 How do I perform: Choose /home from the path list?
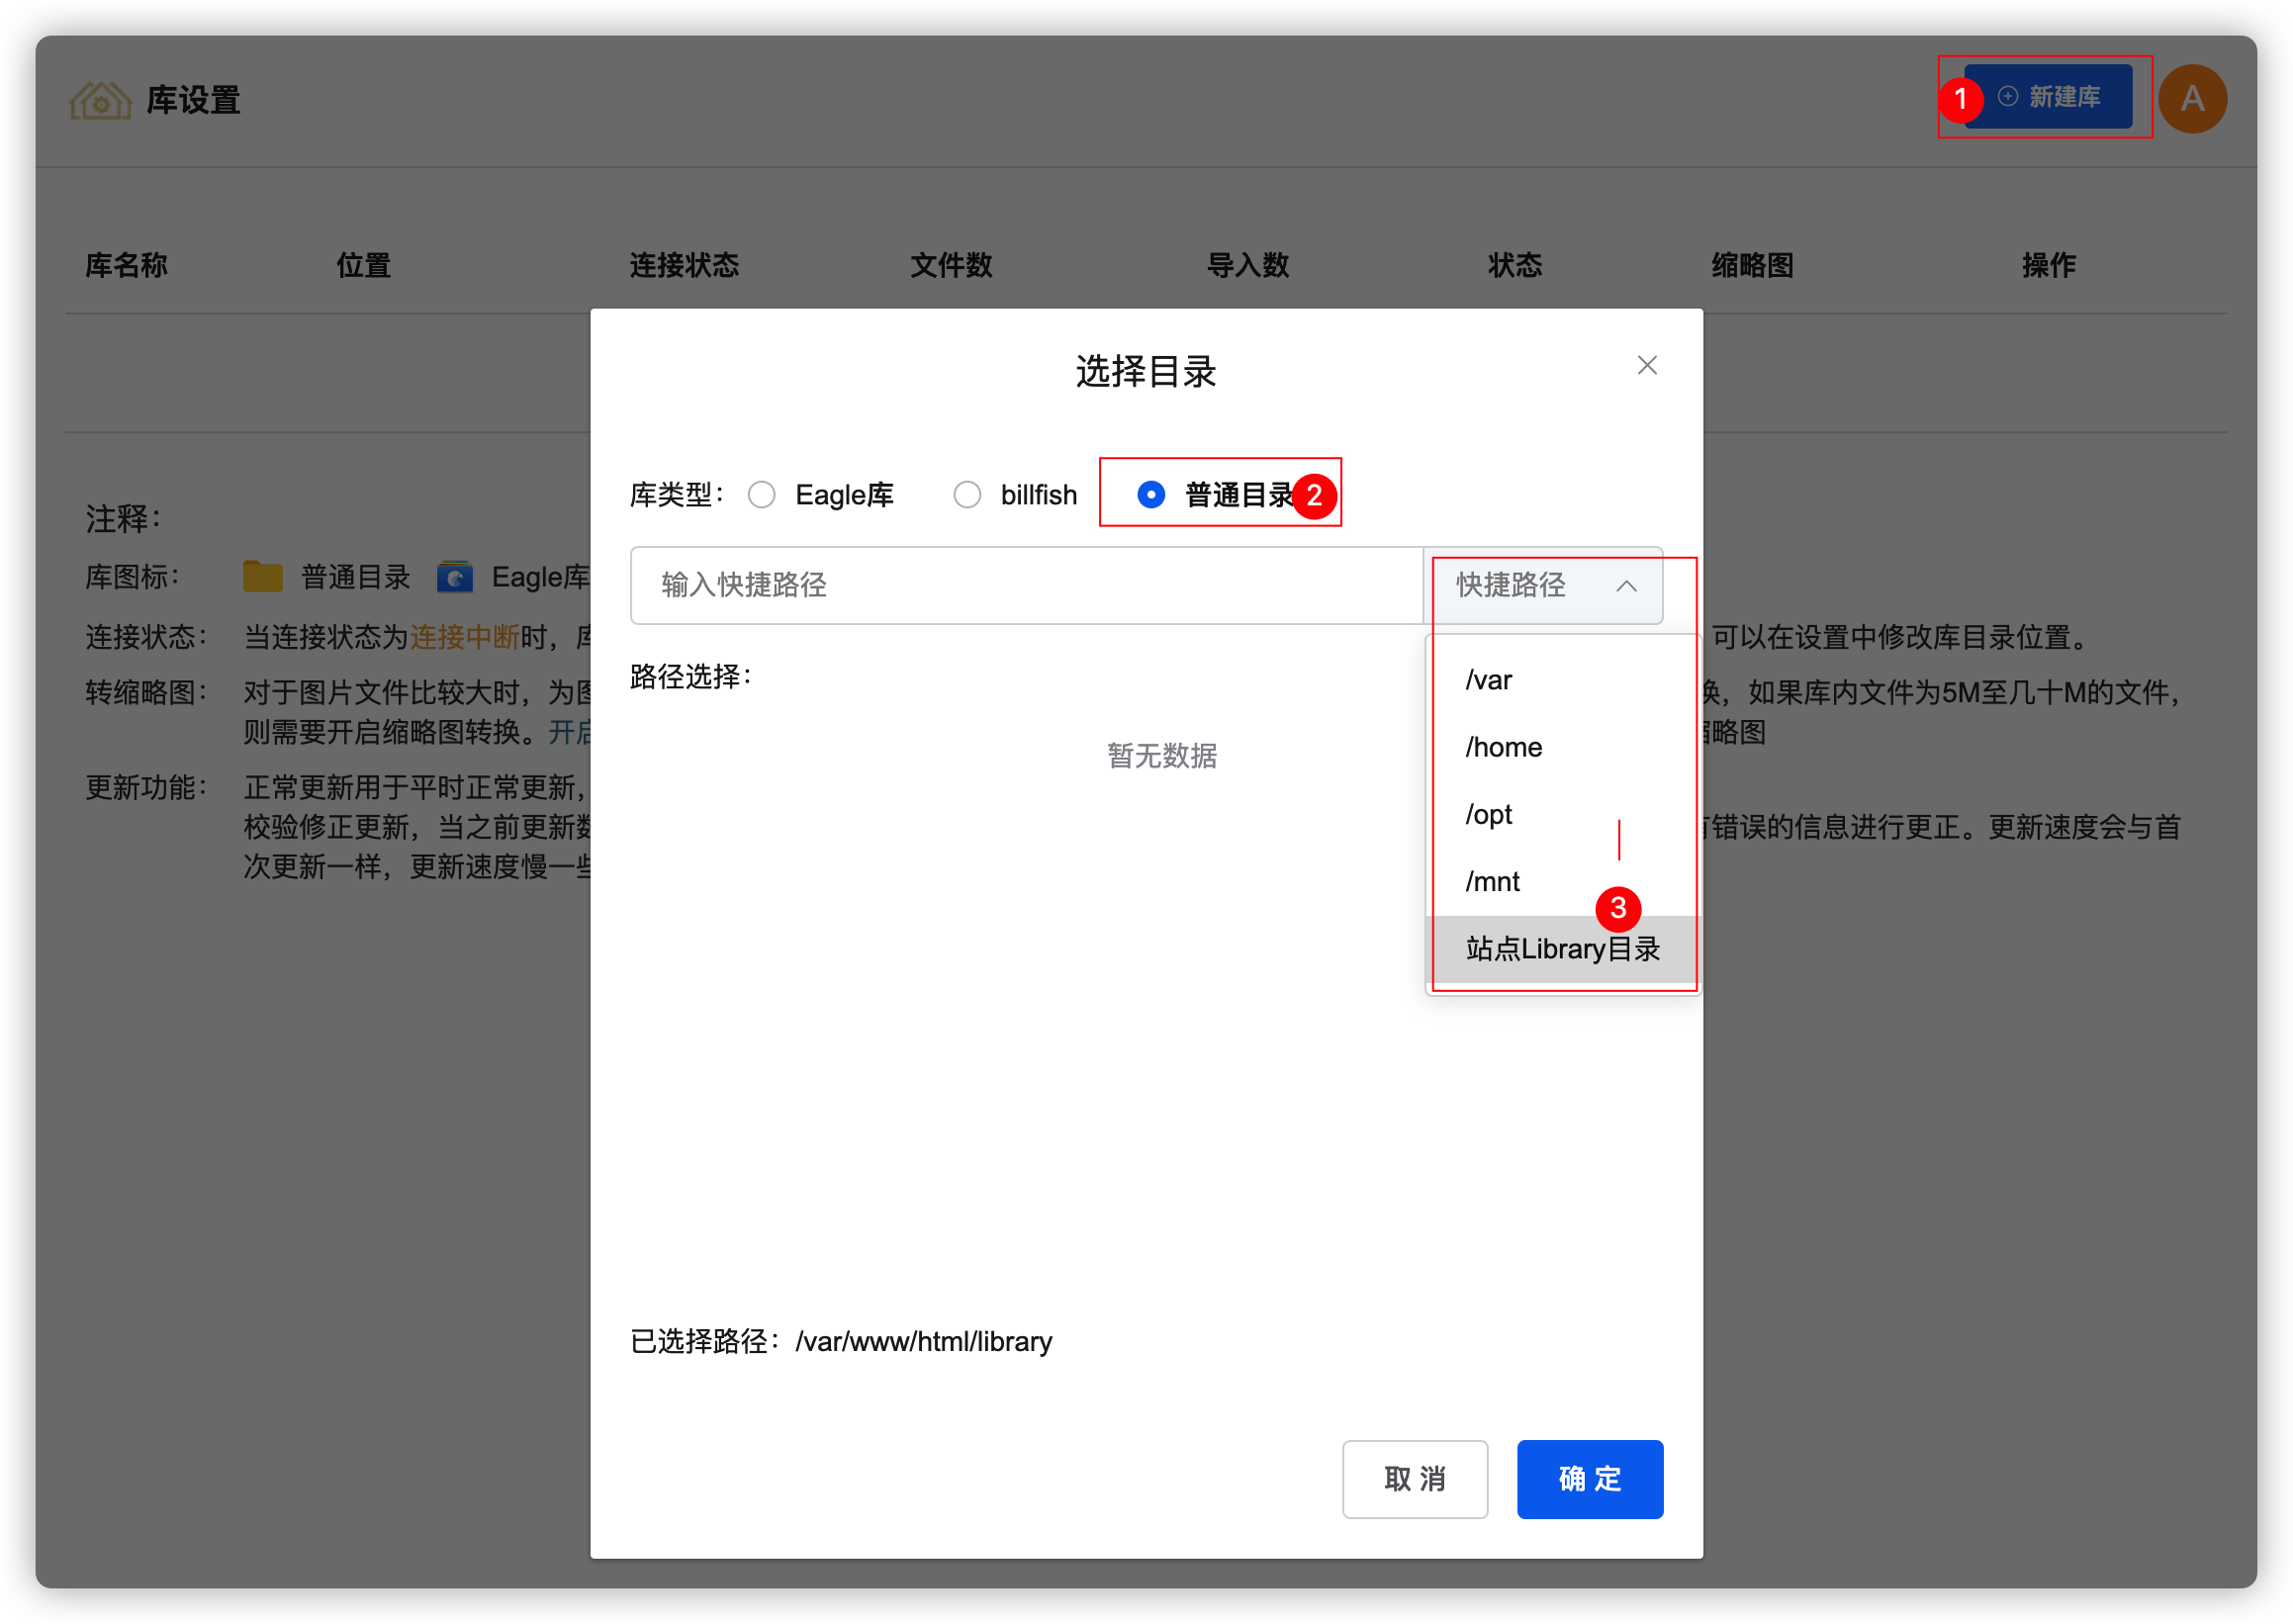tap(1502, 747)
